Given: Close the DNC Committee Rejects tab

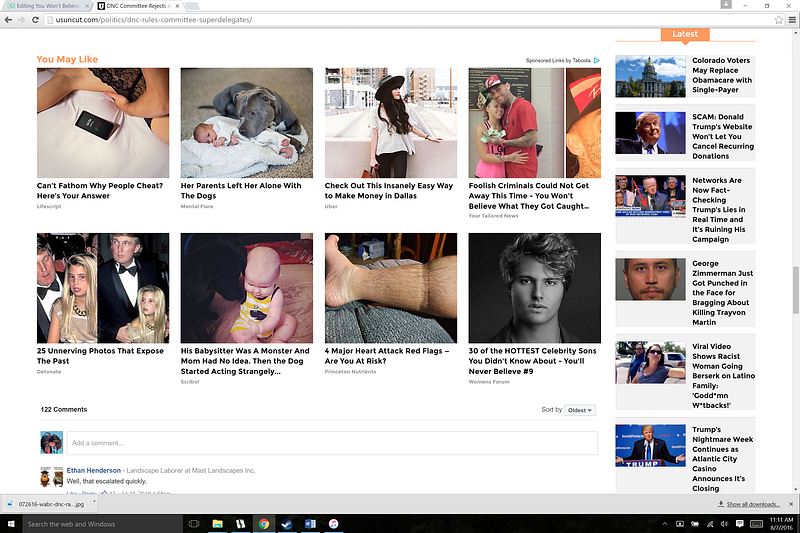Looking at the screenshot, I should click(177, 6).
